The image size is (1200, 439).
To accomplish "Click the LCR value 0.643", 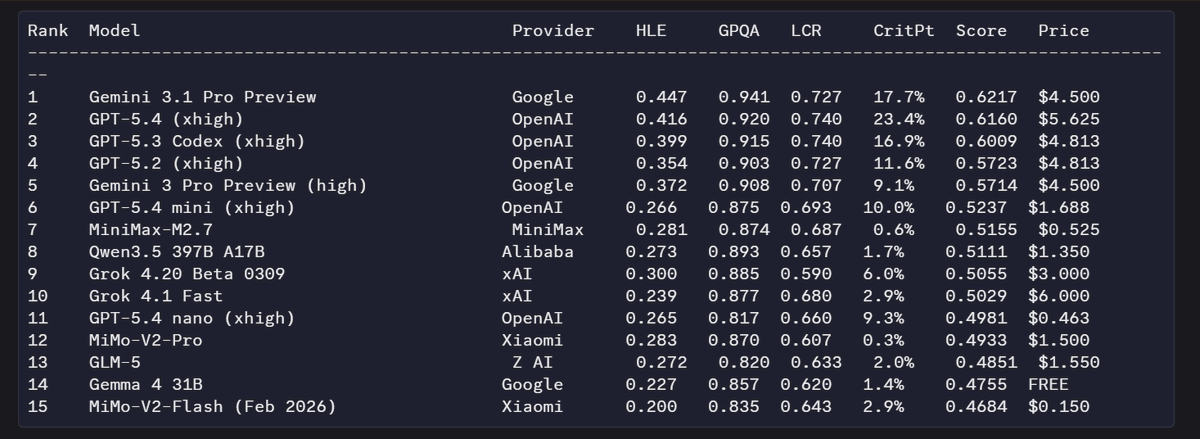I will click(806, 406).
